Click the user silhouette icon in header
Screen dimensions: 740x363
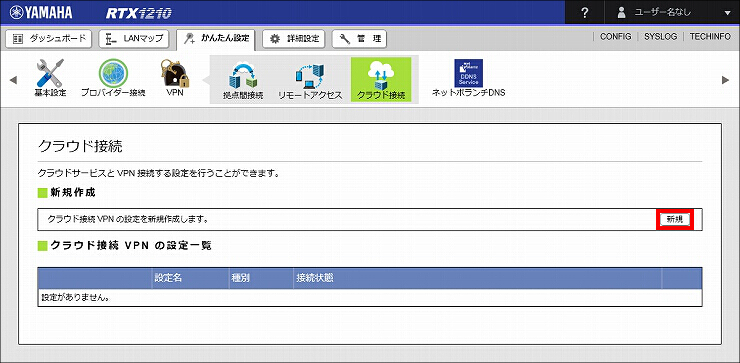[x=622, y=12]
